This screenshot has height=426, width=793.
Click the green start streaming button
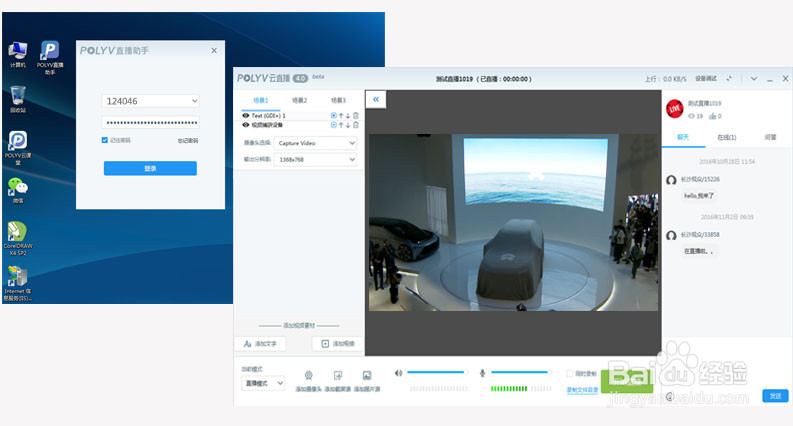627,382
